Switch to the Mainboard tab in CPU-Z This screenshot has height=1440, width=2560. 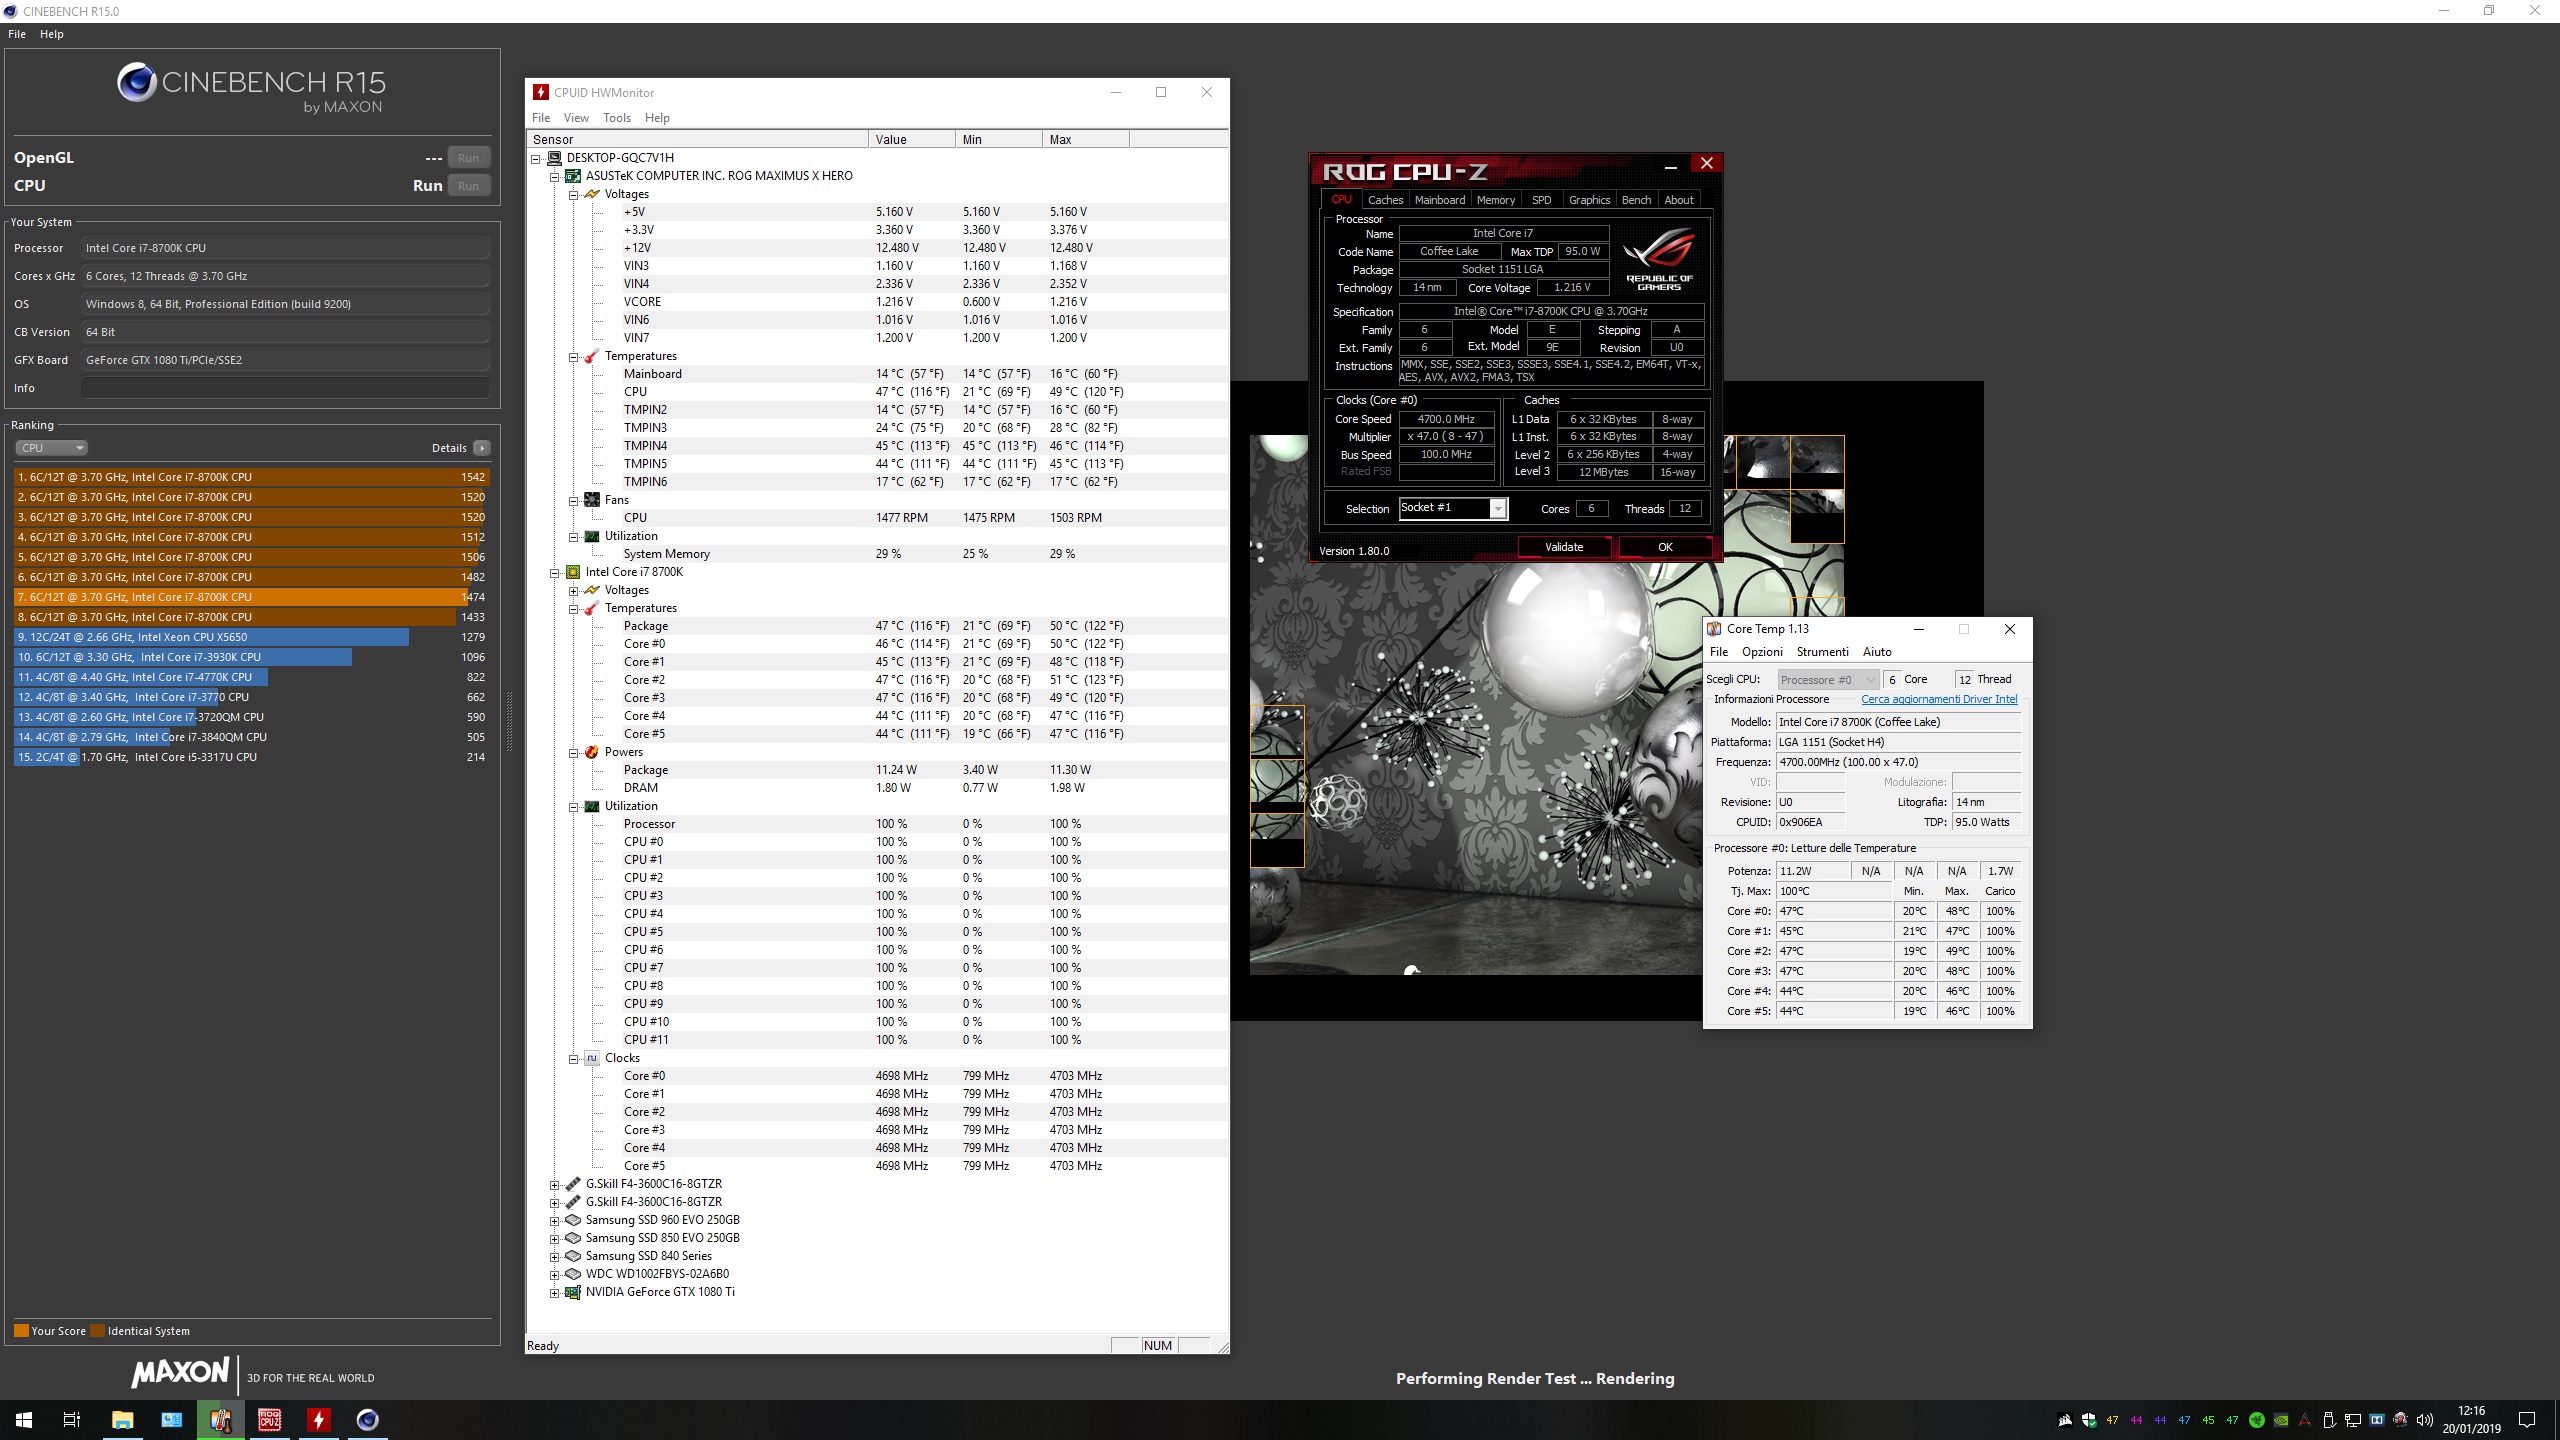click(1440, 200)
